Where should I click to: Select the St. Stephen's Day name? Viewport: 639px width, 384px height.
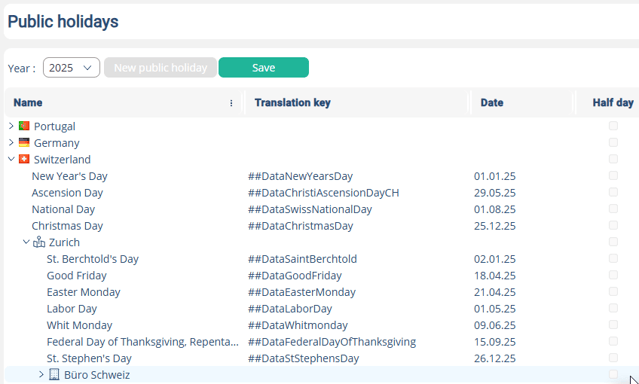coord(89,358)
